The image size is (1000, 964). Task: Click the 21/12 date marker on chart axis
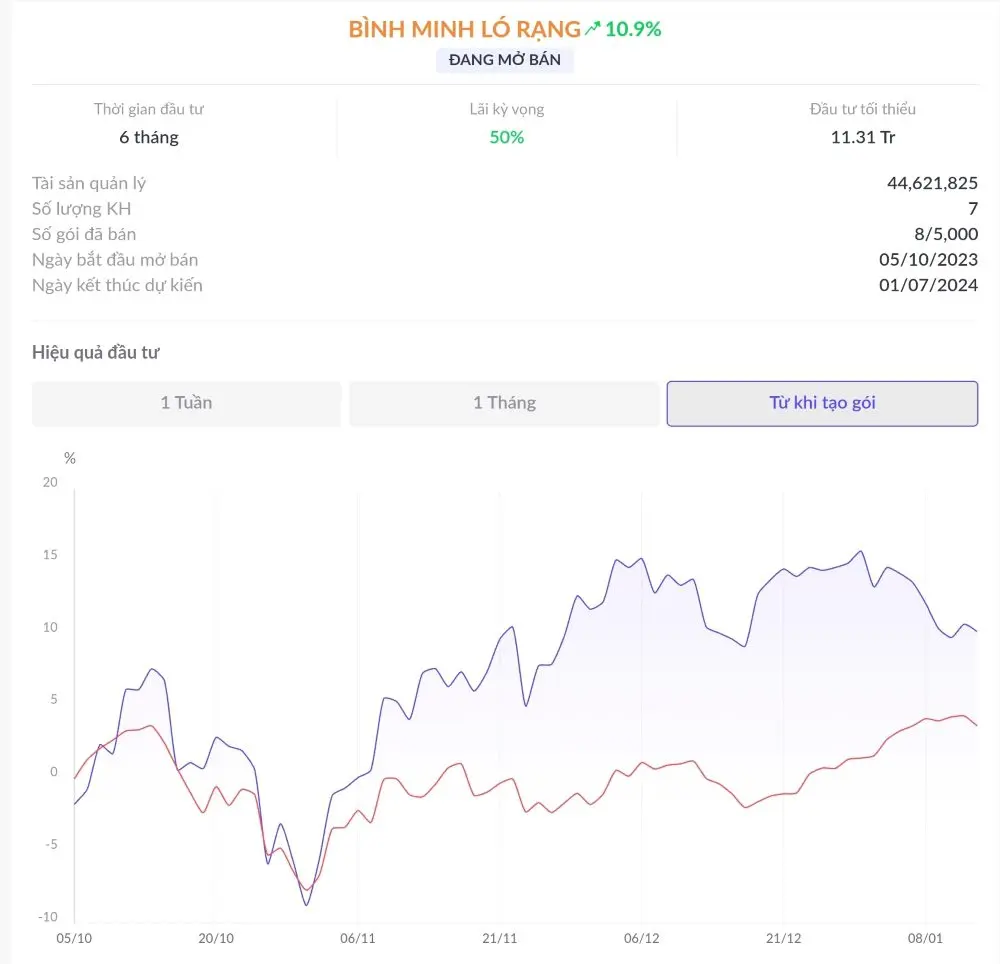coord(783,938)
